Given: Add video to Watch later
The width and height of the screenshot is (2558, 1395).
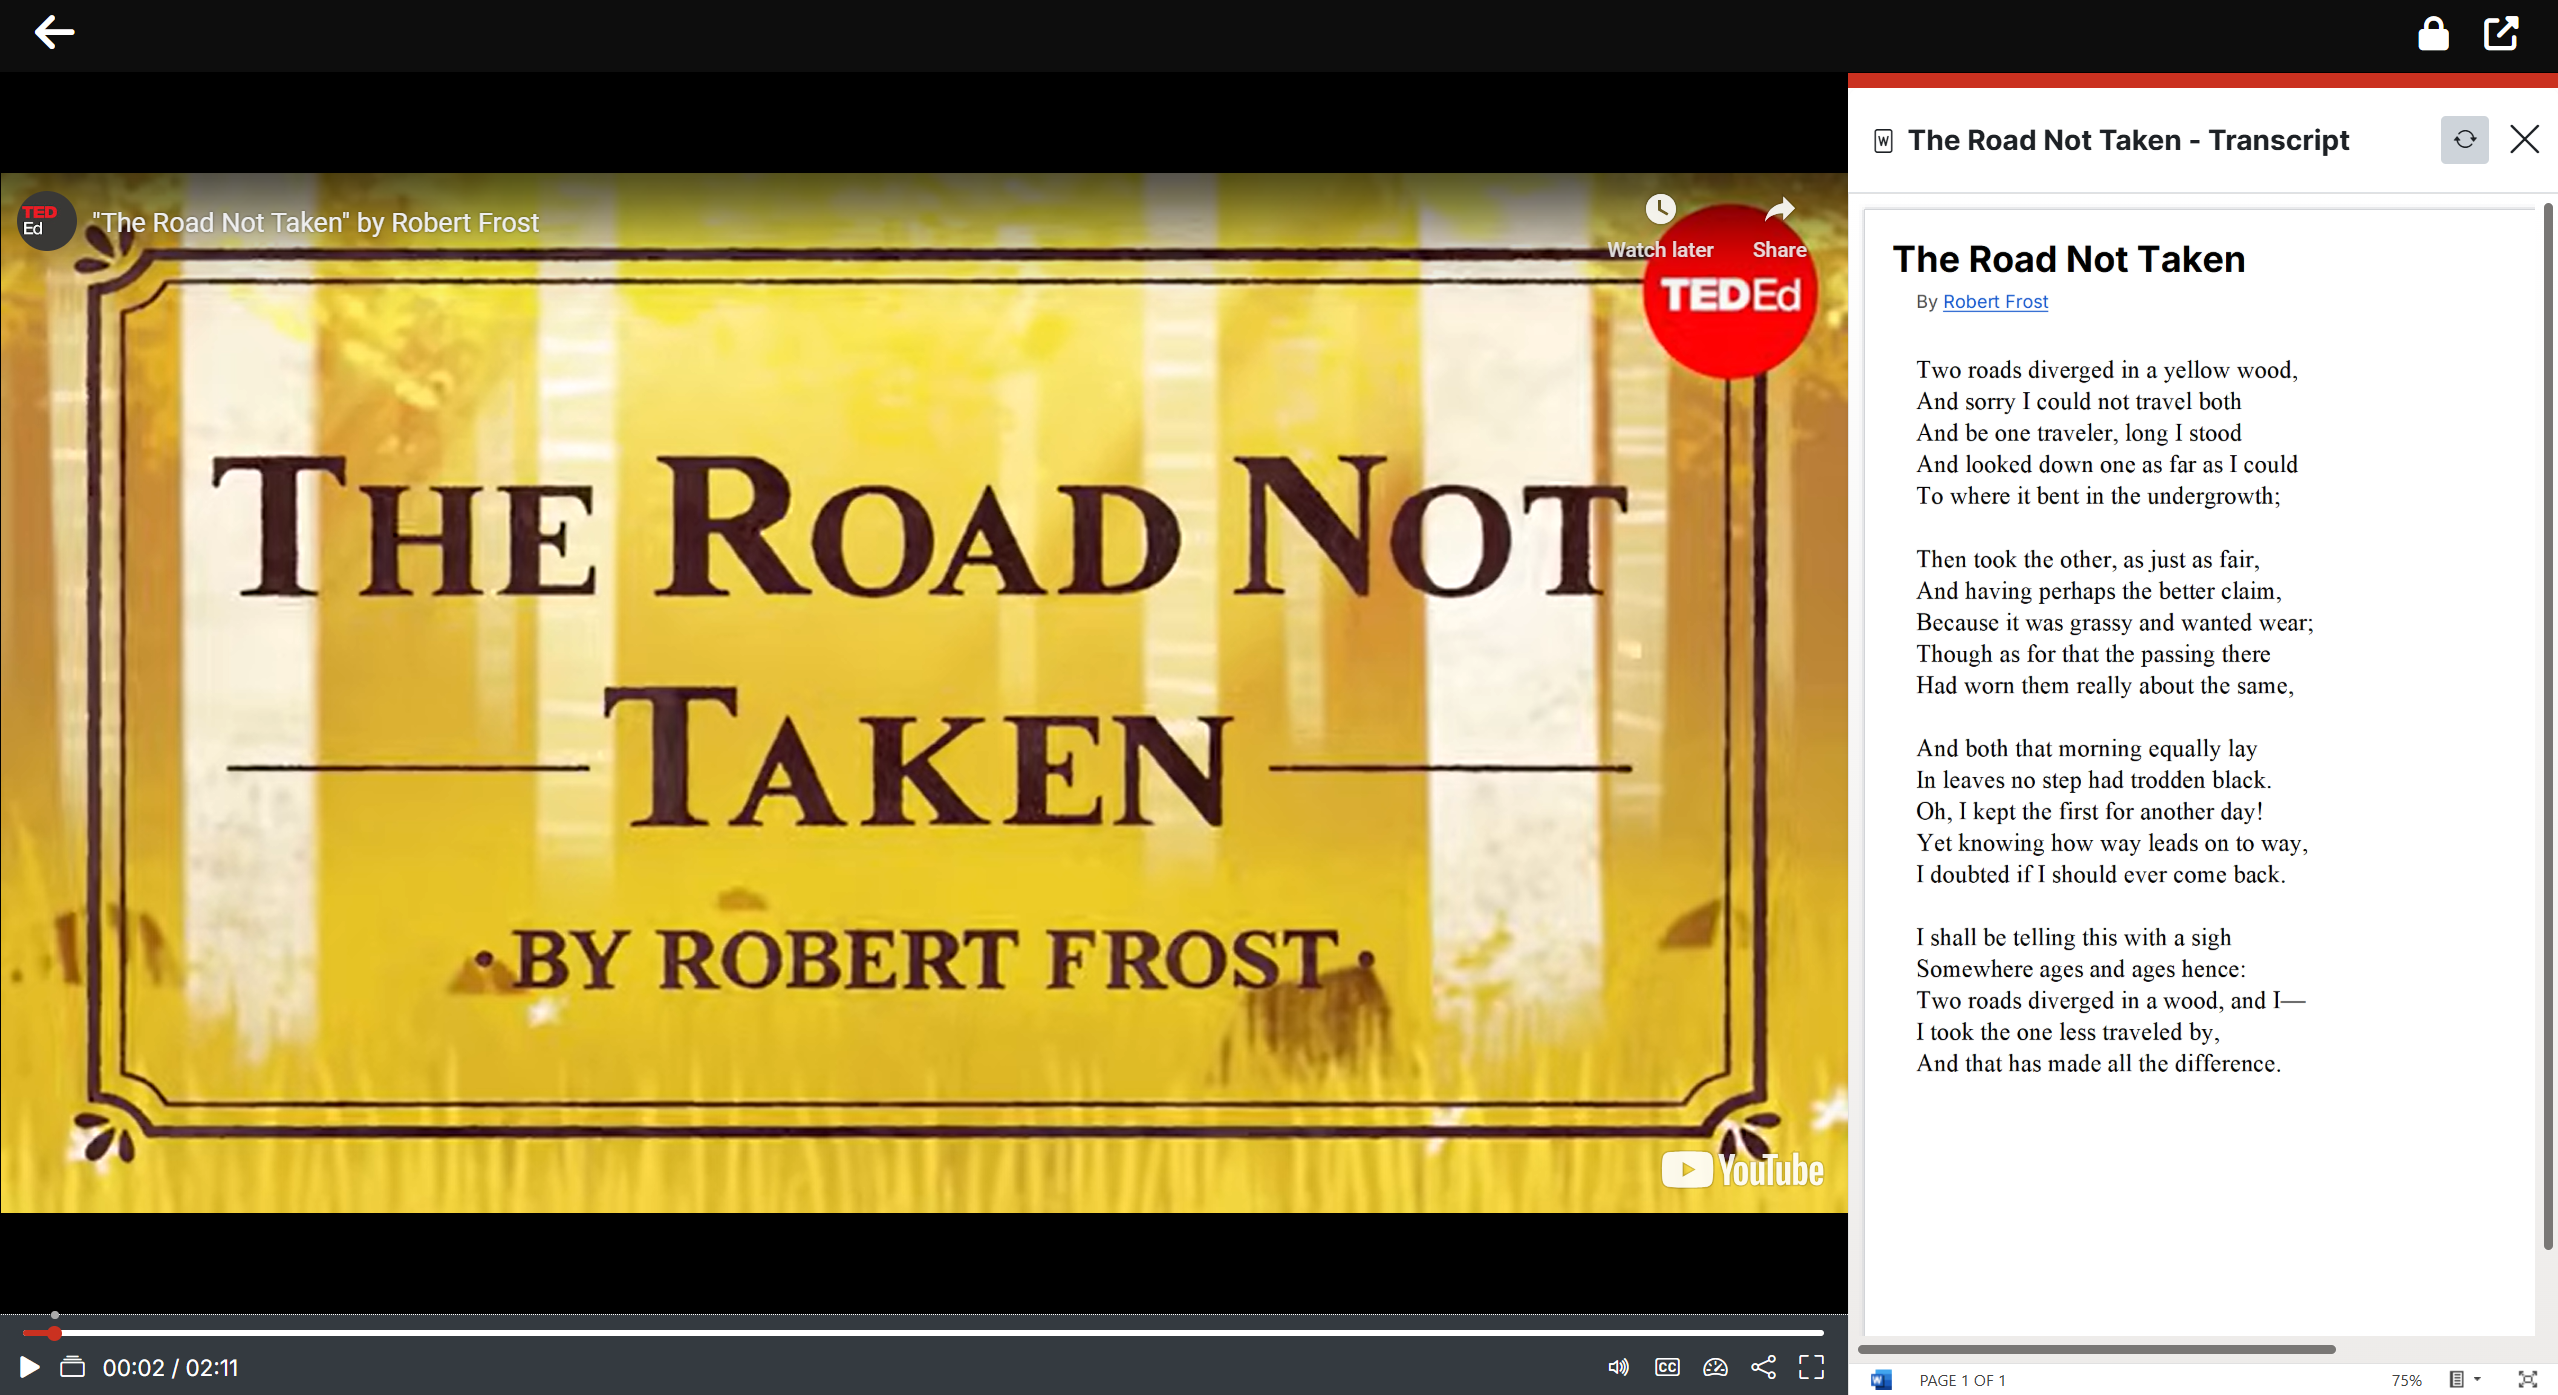Looking at the screenshot, I should click(1660, 227).
